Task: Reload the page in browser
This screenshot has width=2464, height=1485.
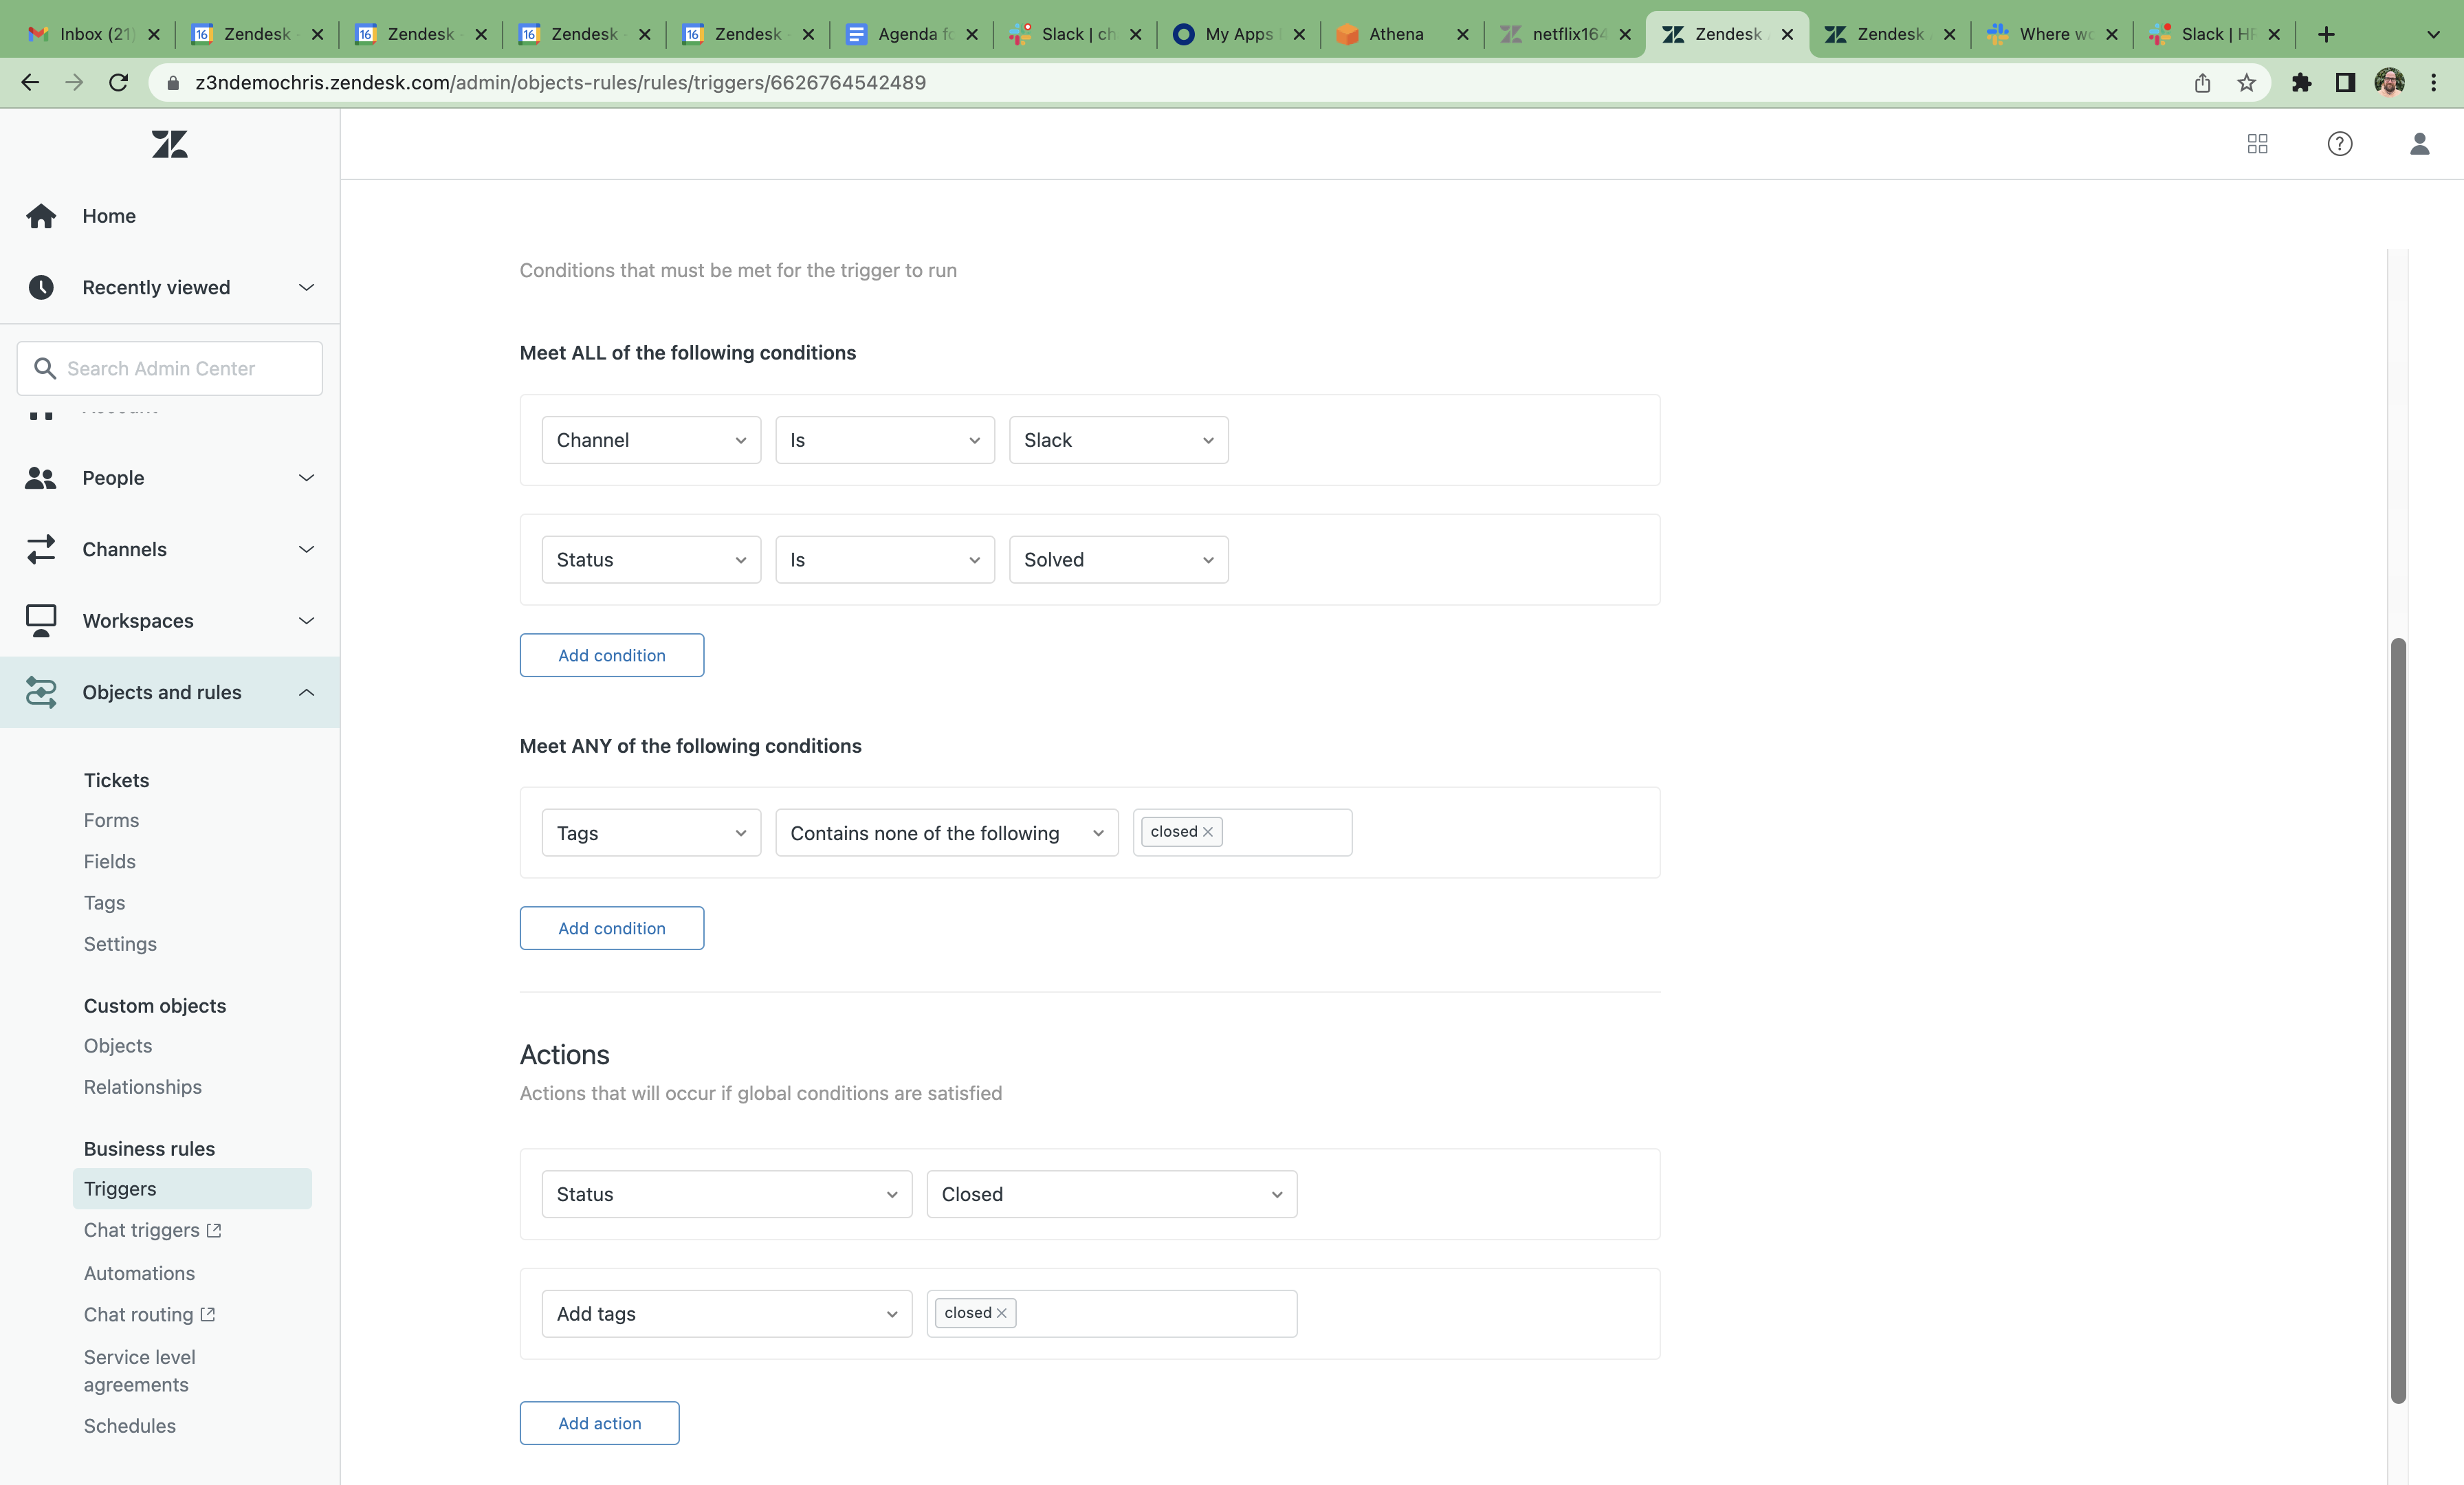Action: pos(119,83)
